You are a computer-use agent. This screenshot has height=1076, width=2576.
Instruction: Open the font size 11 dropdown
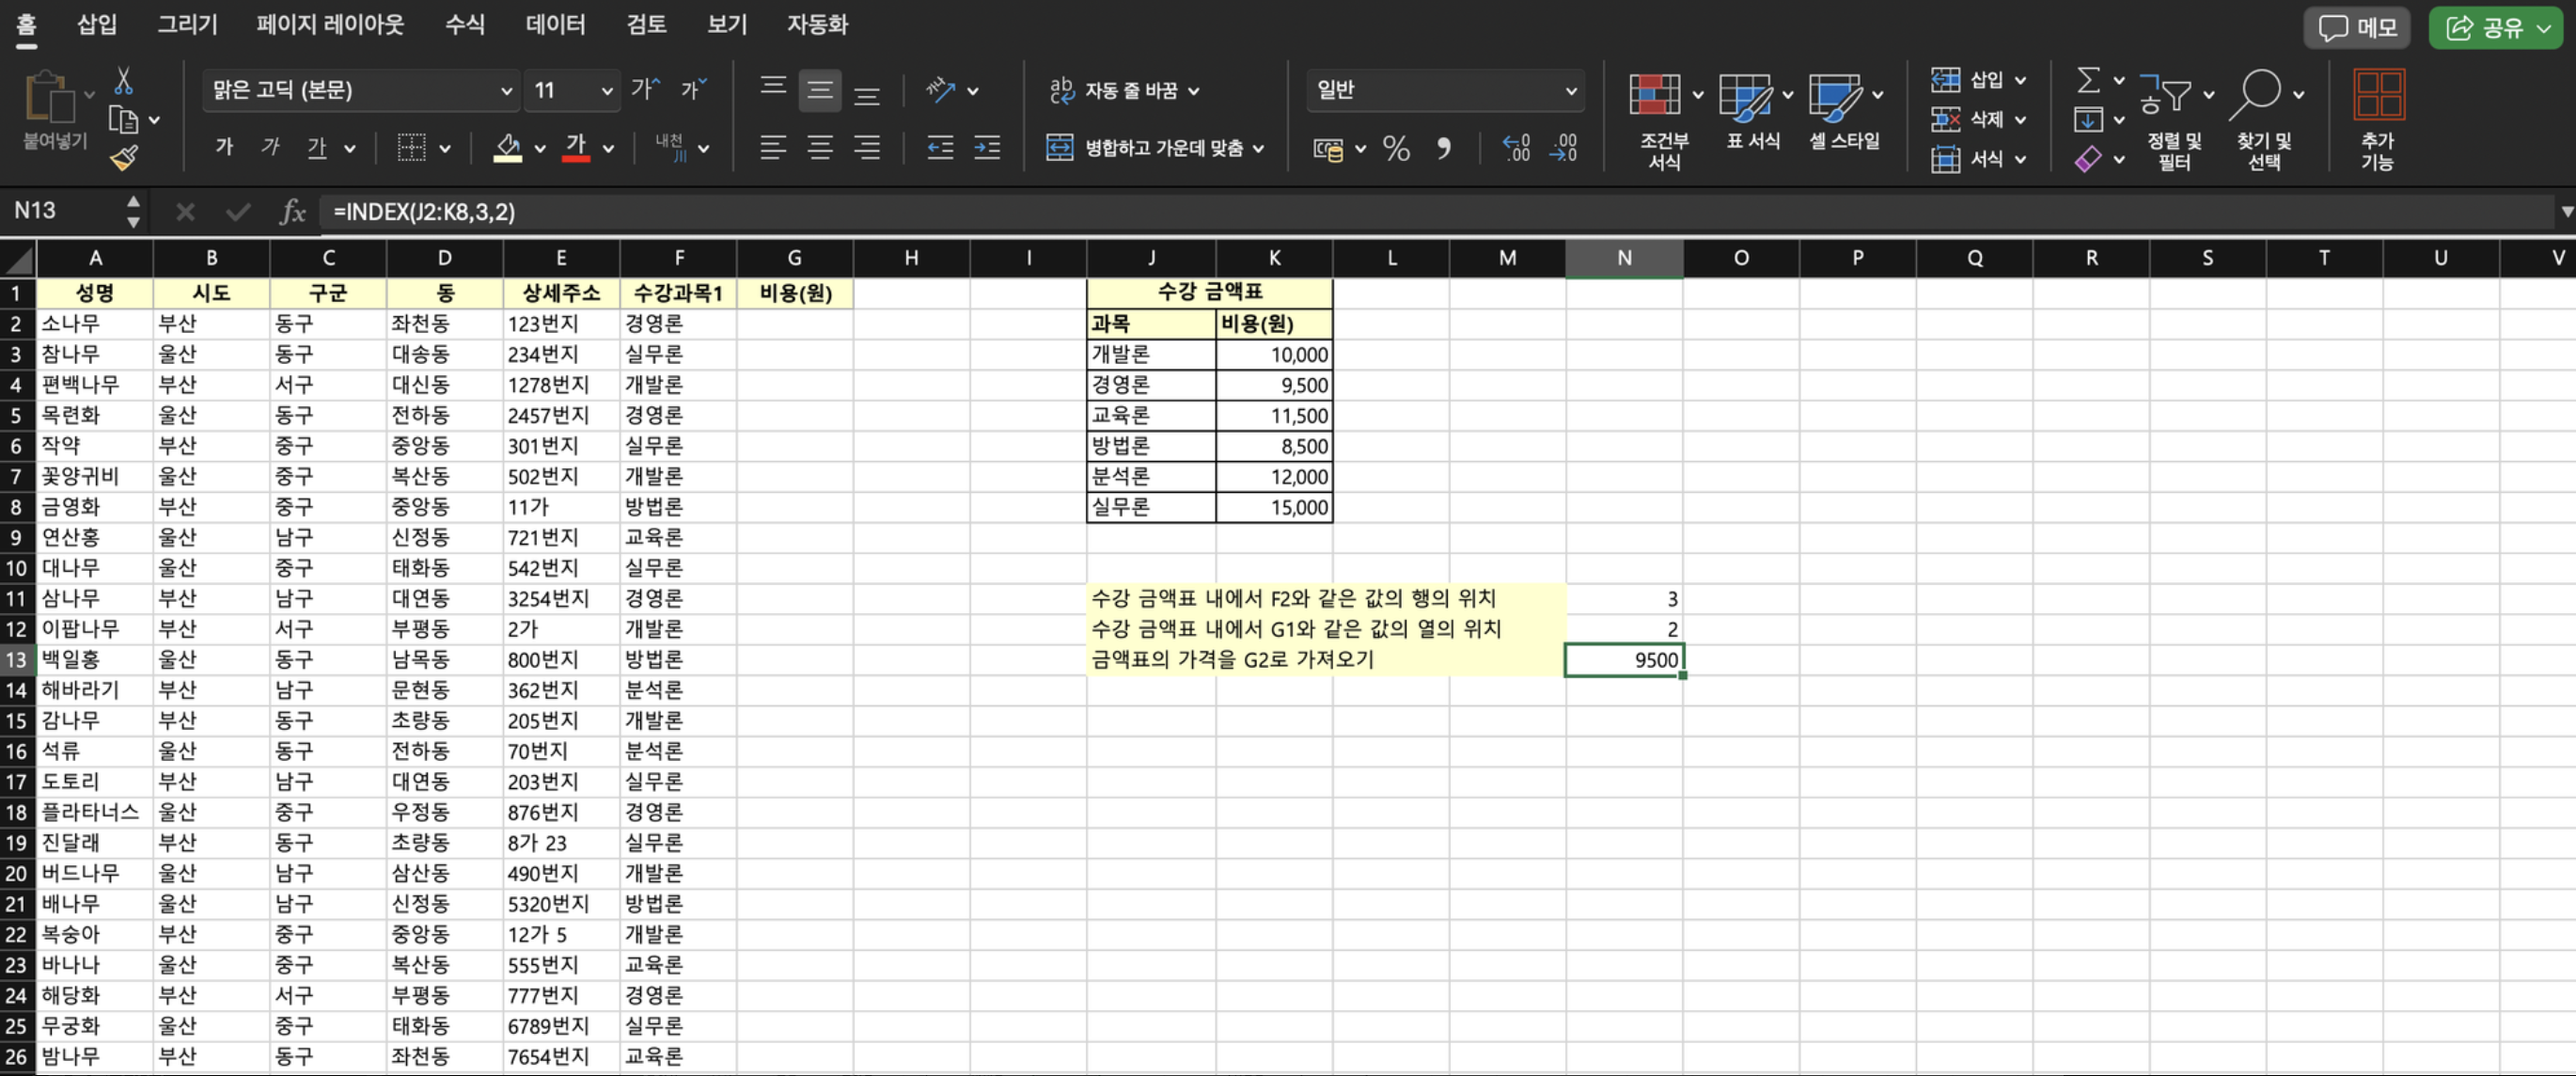point(606,91)
